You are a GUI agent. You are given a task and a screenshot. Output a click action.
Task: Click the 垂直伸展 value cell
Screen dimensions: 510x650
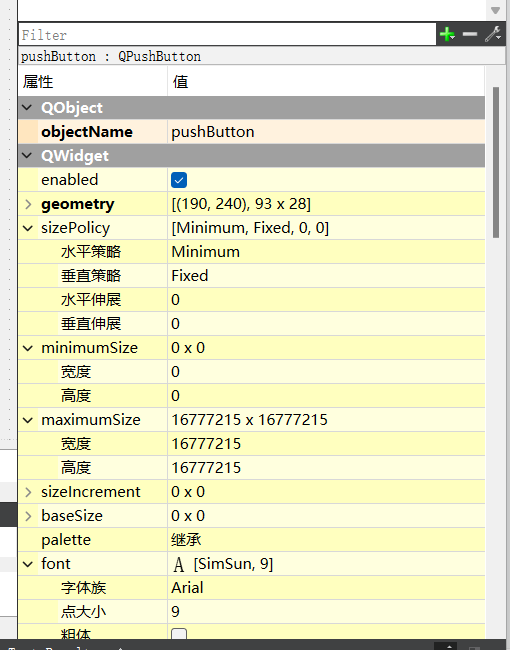pos(326,324)
